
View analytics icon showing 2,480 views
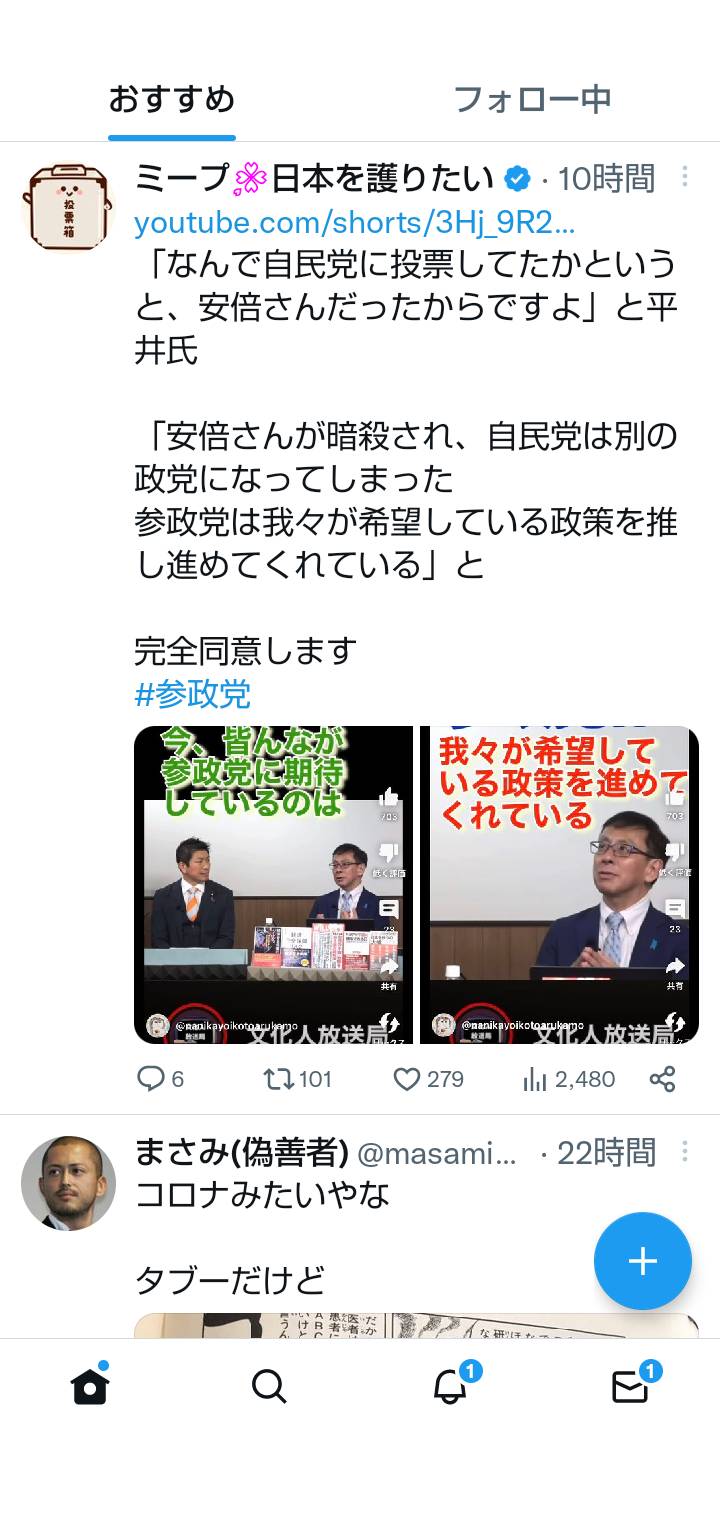[536, 1079]
